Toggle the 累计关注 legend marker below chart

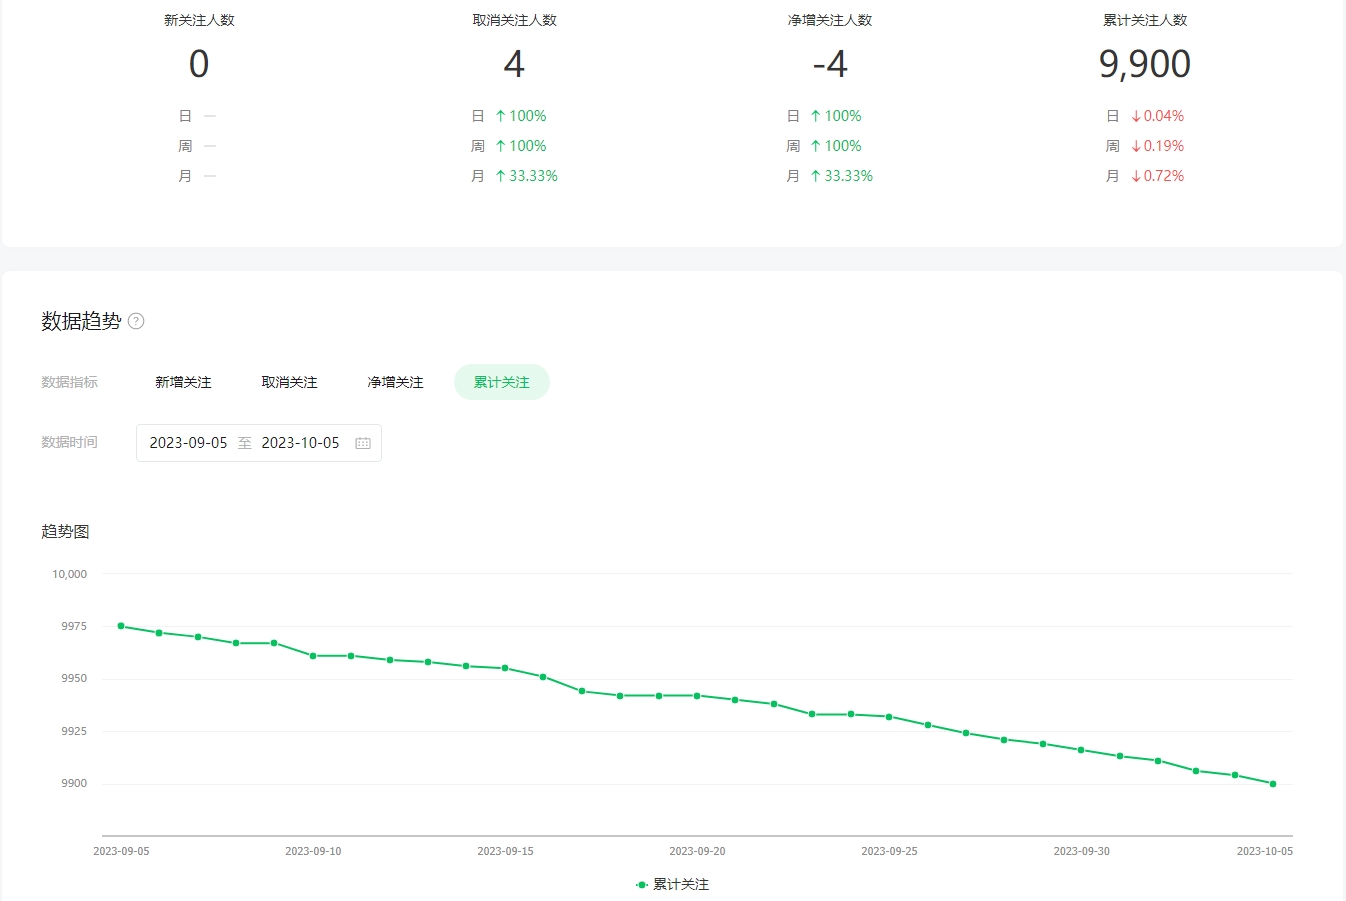coord(642,885)
